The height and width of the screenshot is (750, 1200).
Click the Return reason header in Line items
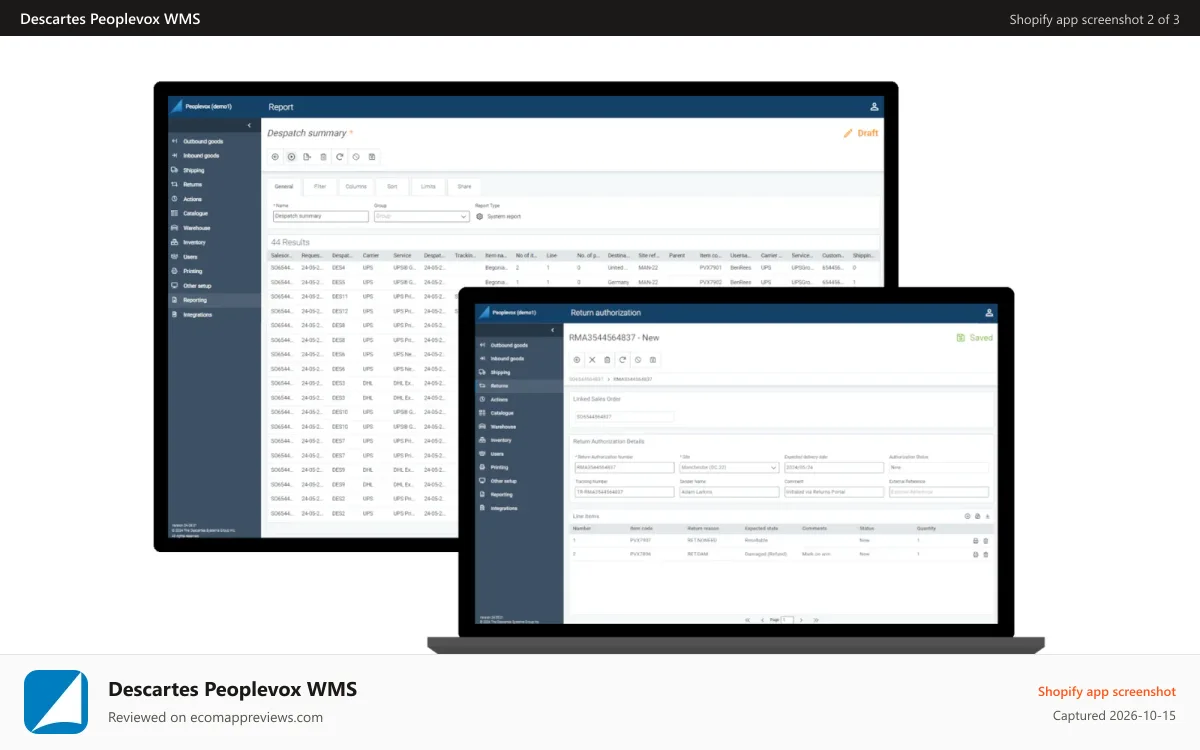coord(703,528)
